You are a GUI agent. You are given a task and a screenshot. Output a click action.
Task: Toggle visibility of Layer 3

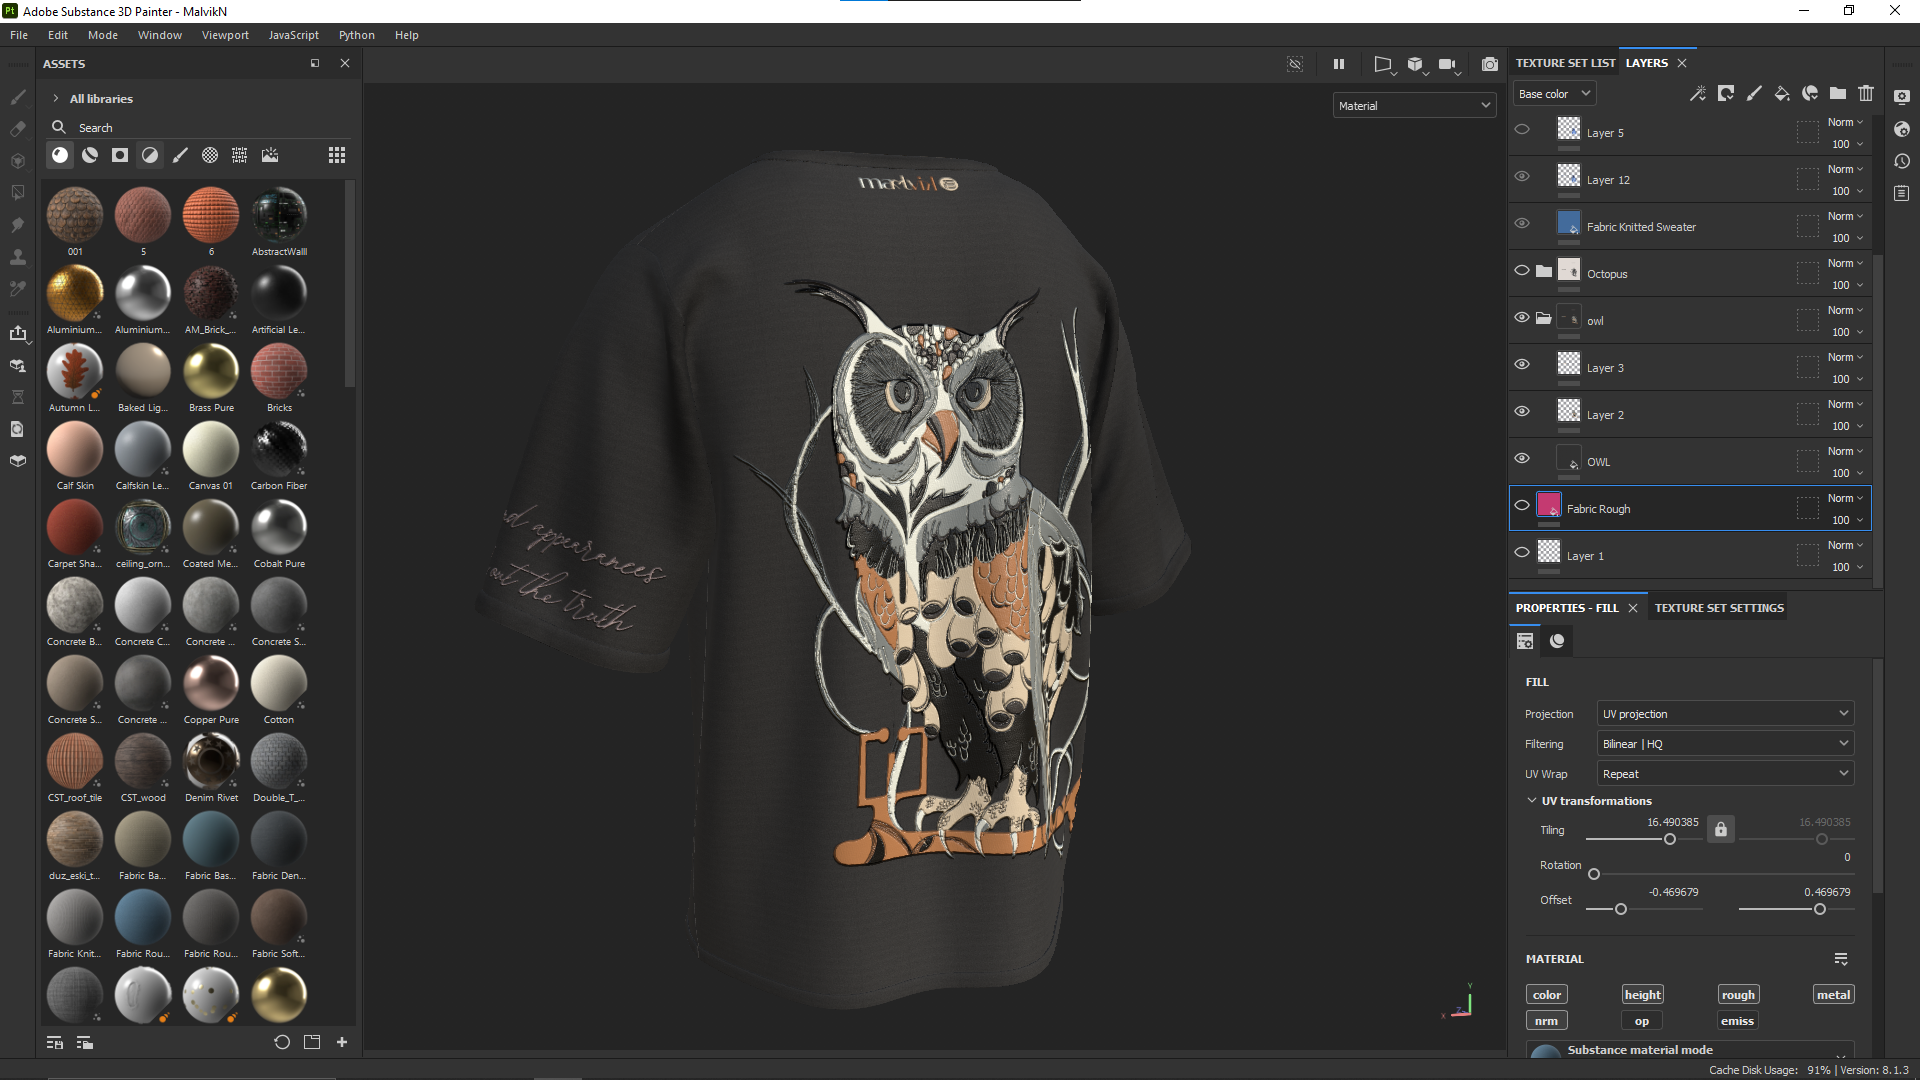(1522, 365)
